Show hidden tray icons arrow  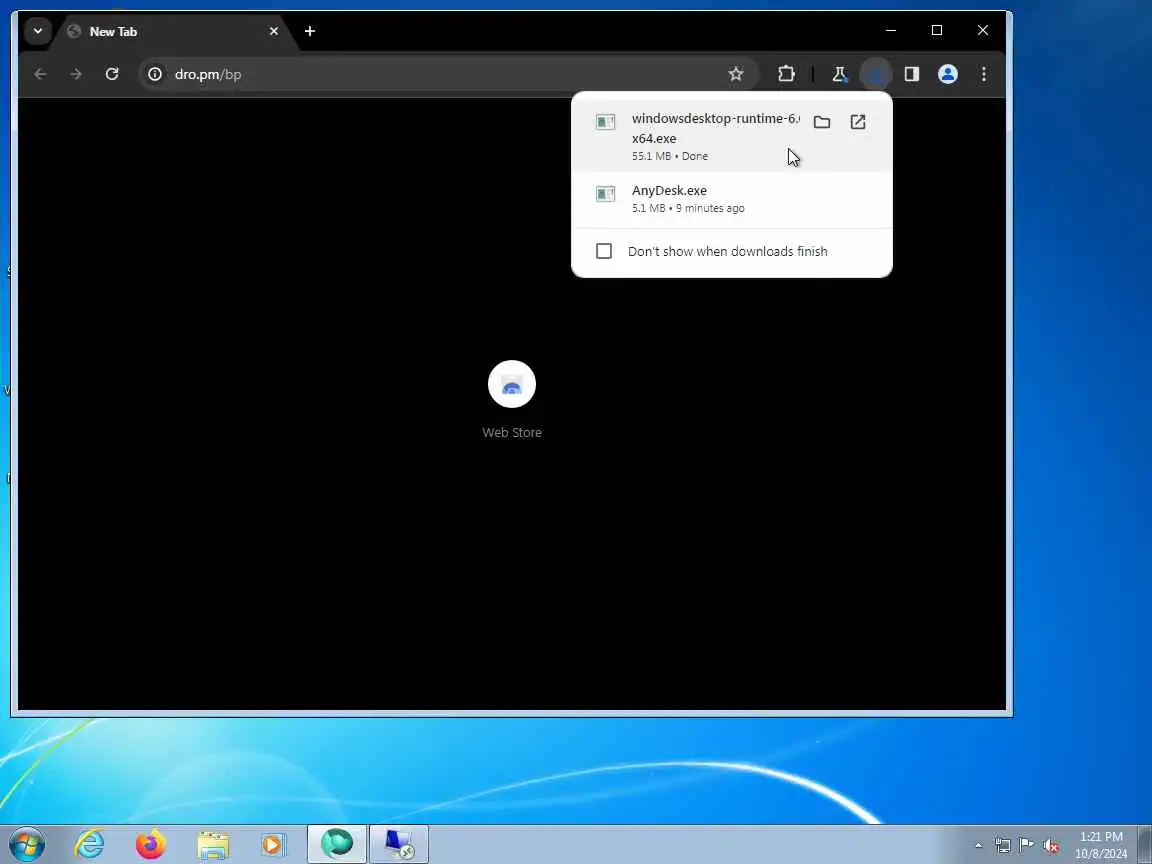click(x=978, y=845)
